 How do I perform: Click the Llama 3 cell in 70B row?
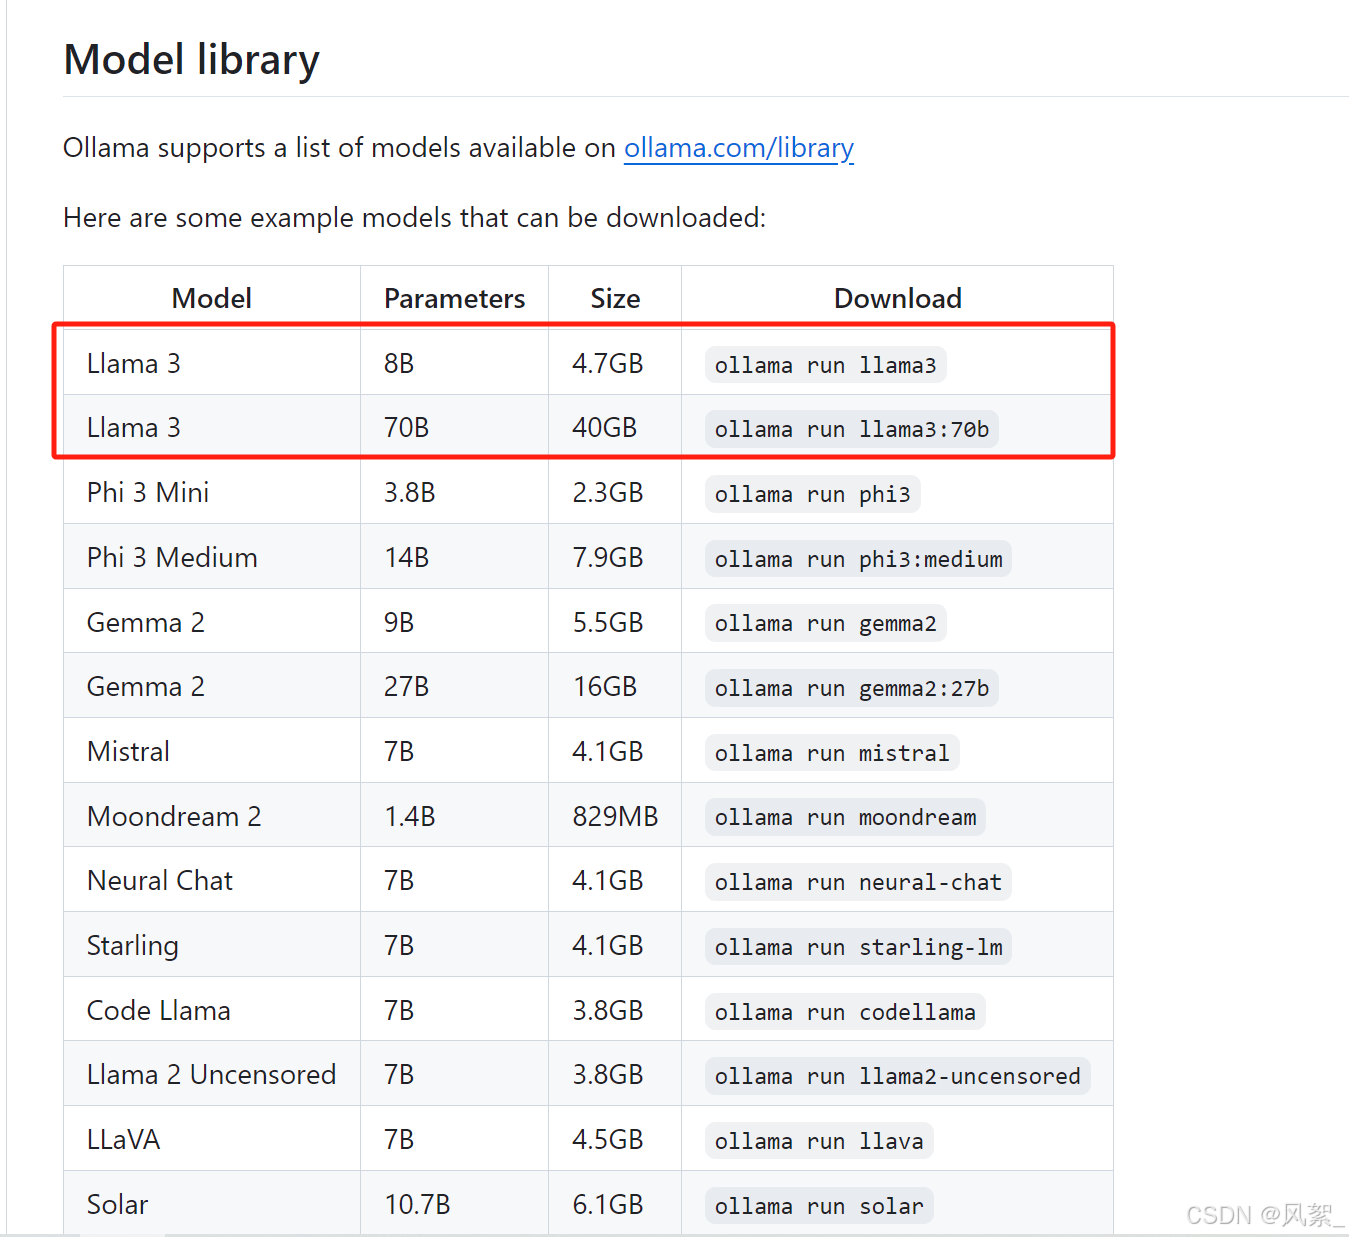(x=134, y=427)
